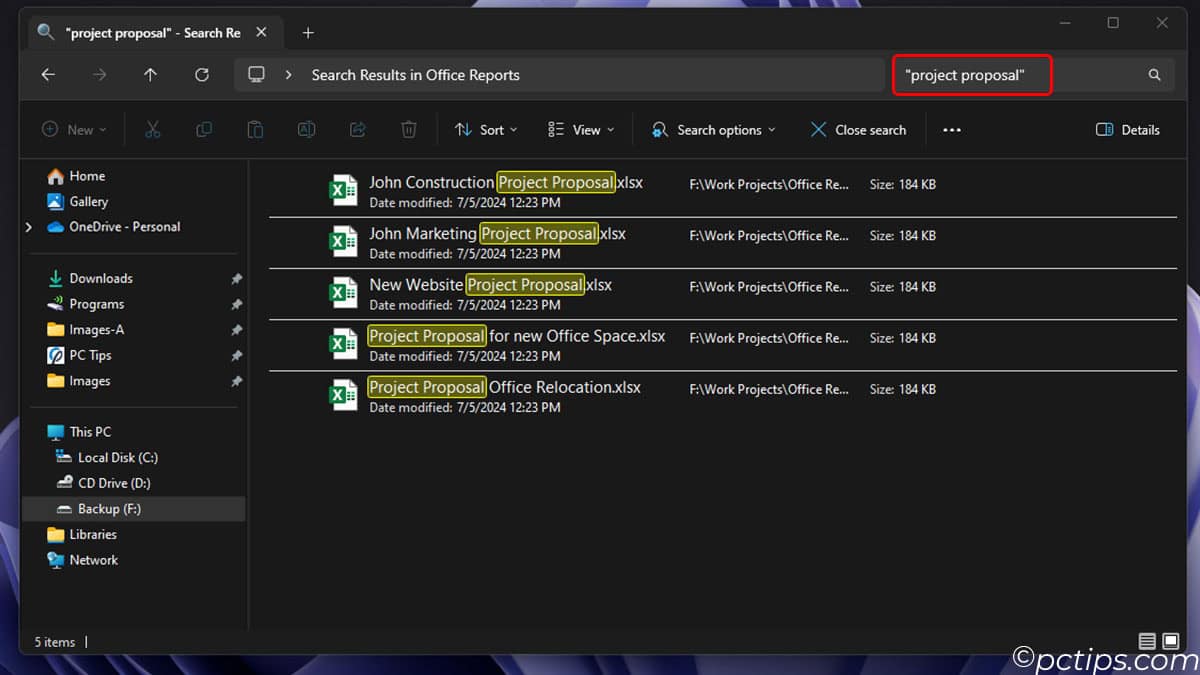Copy files using the copy icon

204,129
